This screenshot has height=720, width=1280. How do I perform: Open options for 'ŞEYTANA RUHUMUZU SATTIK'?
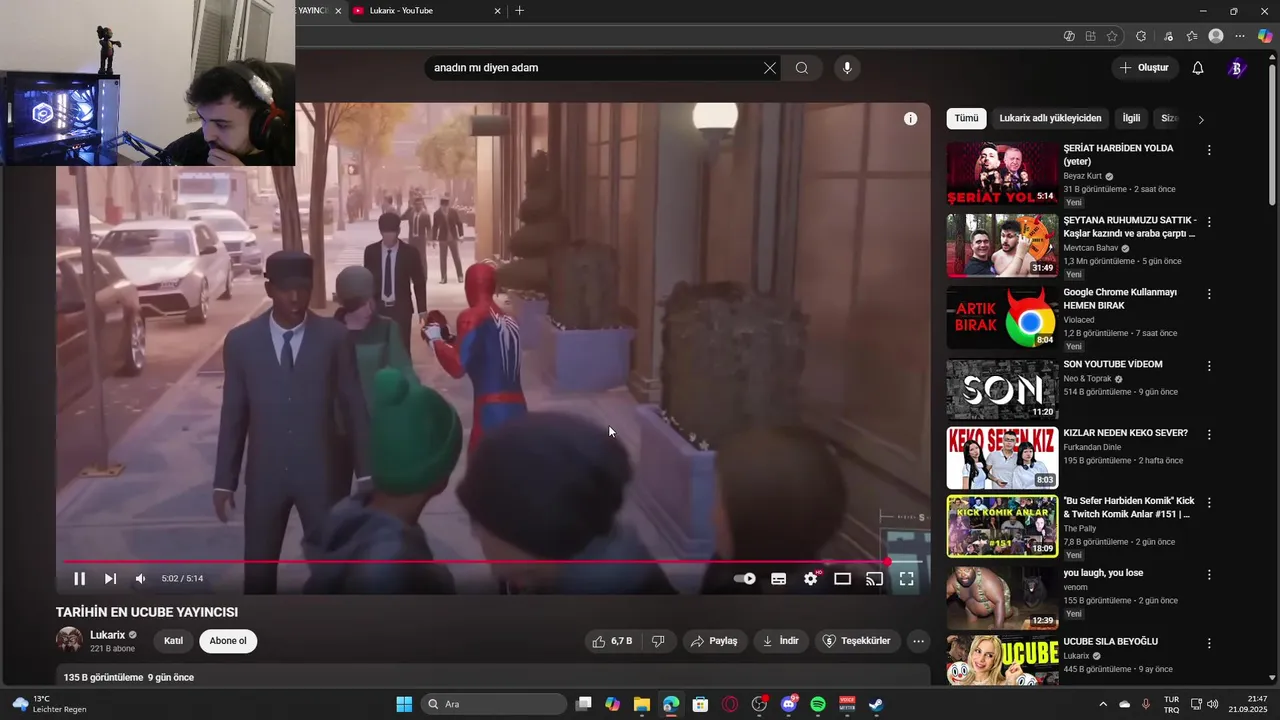pos(1209,222)
